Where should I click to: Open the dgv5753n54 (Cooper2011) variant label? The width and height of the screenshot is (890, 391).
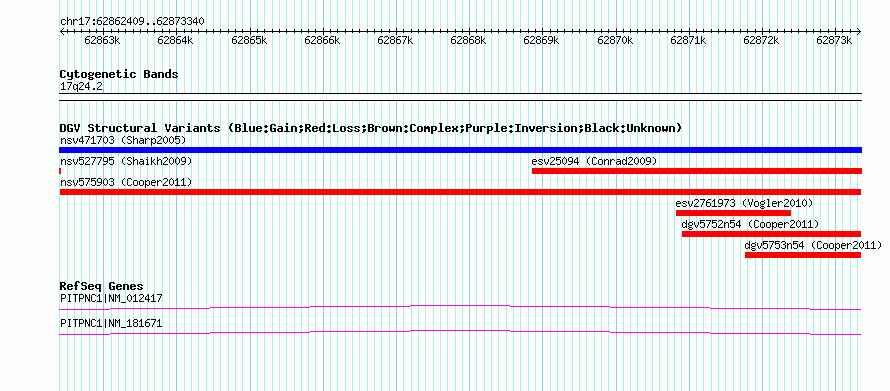(x=813, y=245)
